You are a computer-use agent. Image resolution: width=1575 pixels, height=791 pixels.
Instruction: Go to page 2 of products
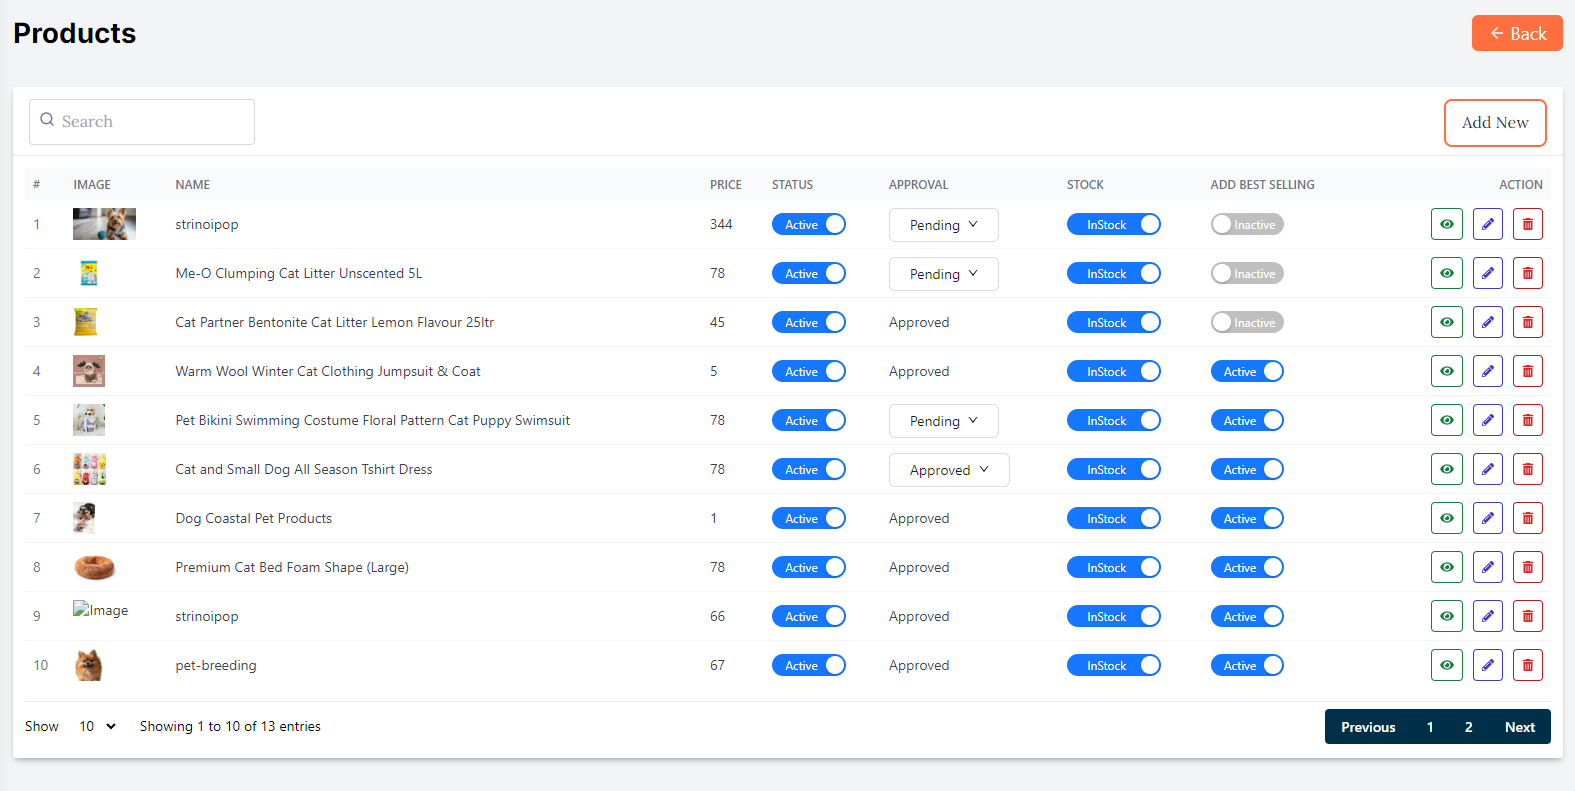point(1468,727)
